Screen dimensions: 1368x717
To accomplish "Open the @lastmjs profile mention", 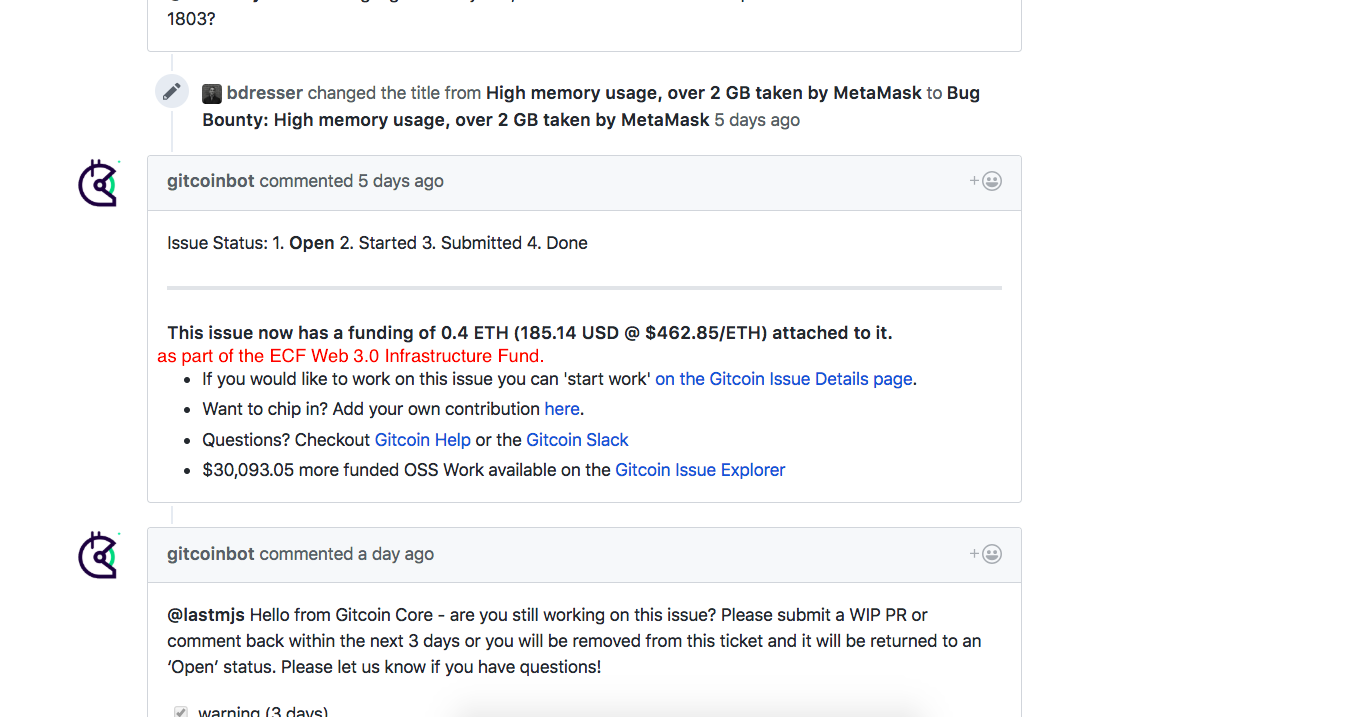I will pyautogui.click(x=206, y=614).
